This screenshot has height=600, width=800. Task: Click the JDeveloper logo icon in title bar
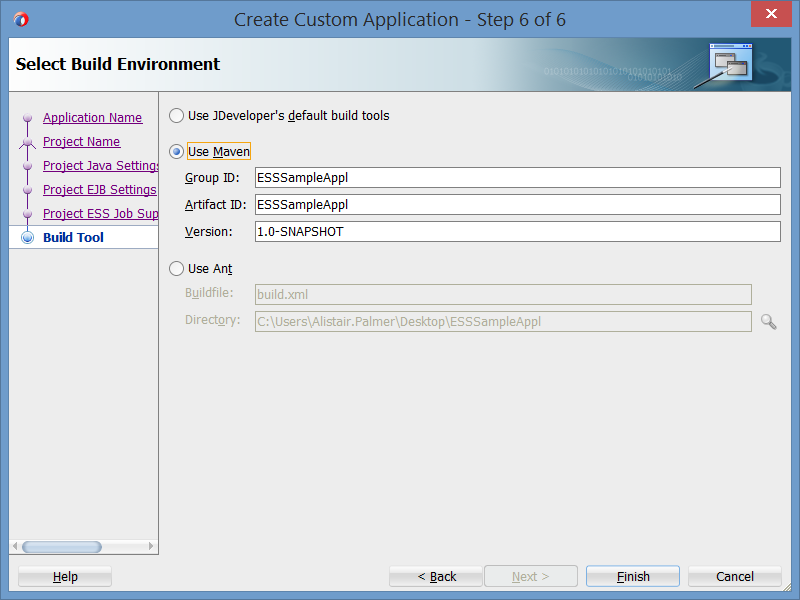(21, 18)
